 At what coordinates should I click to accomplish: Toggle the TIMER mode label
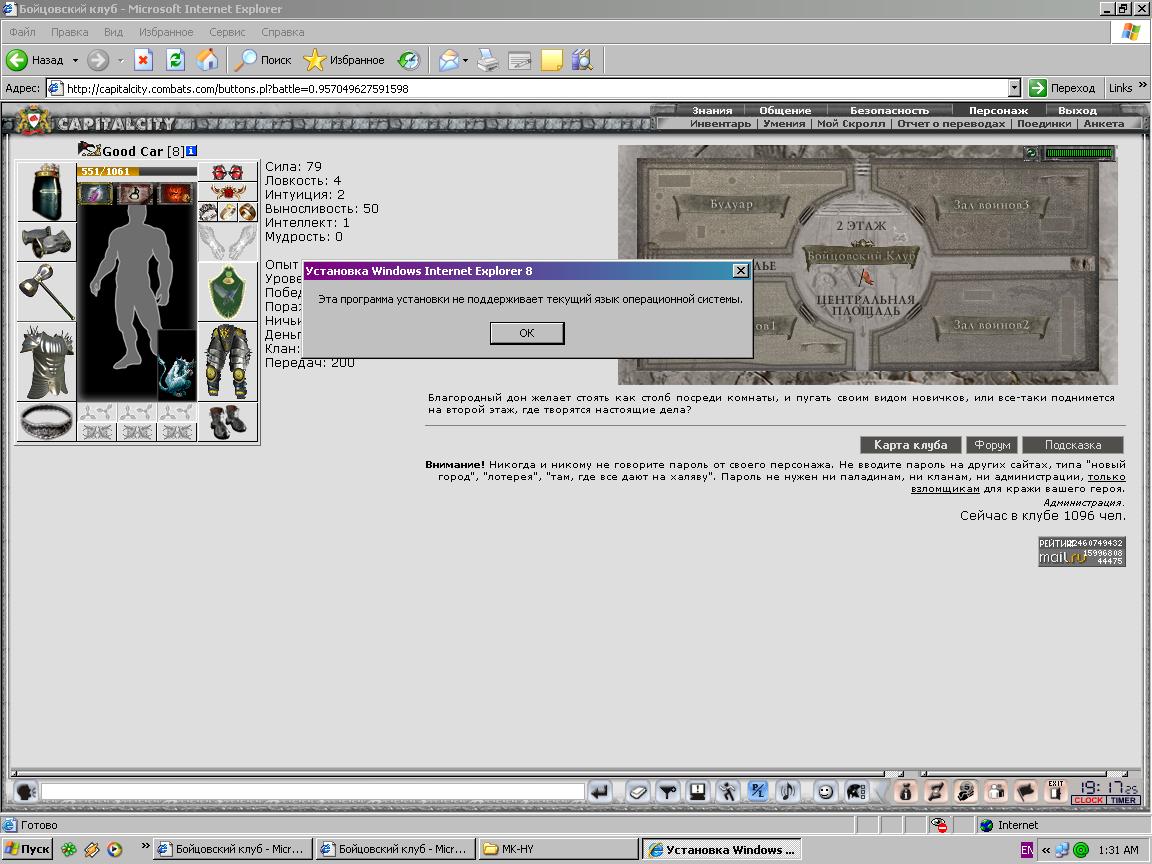[x=1123, y=800]
